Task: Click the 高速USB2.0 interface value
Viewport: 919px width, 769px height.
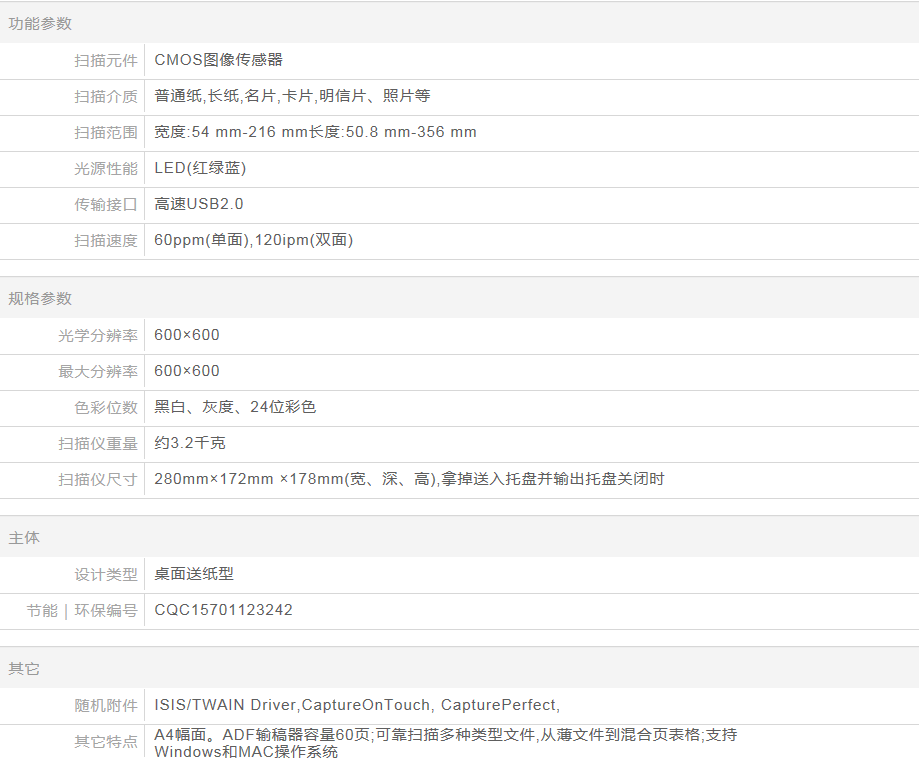Action: pyautogui.click(x=199, y=204)
